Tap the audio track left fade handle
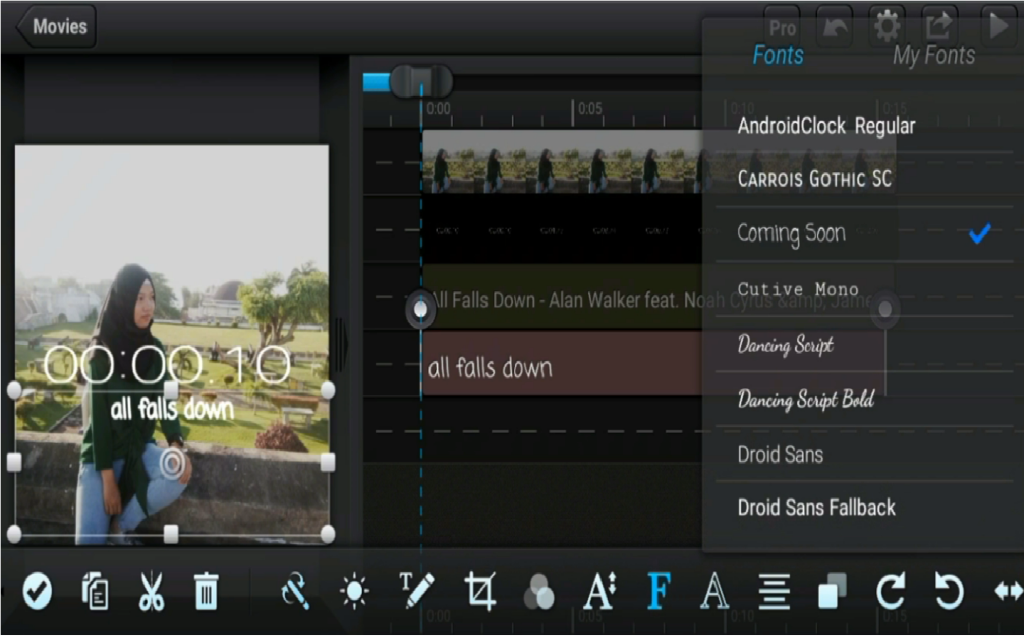Image resolution: width=1024 pixels, height=640 pixels. point(421,309)
